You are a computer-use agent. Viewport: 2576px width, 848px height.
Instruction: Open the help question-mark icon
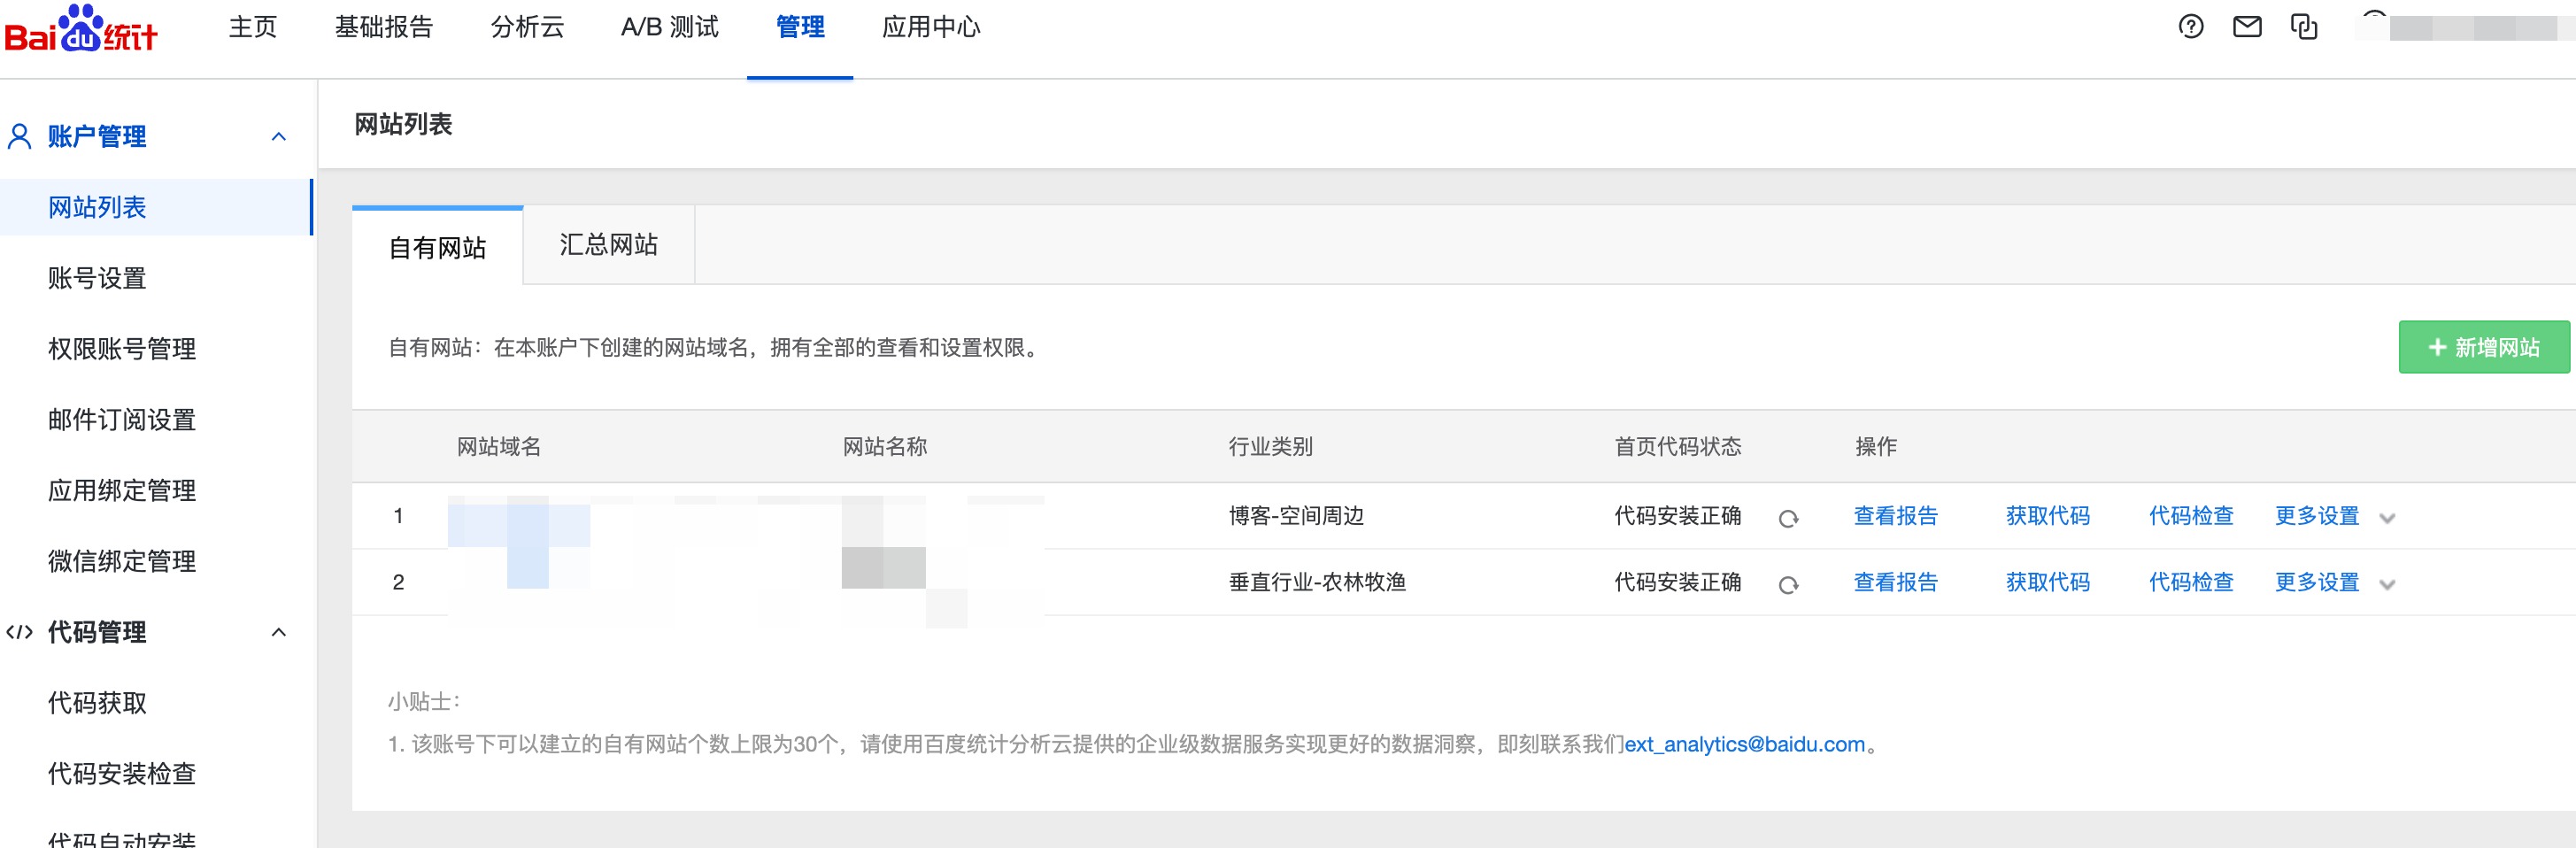click(2190, 27)
